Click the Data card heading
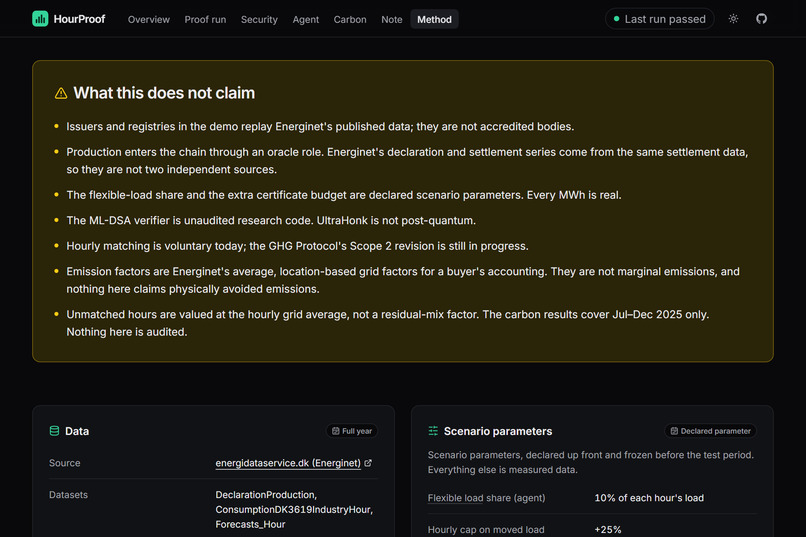Viewport: 806px width, 537px height. pos(77,431)
